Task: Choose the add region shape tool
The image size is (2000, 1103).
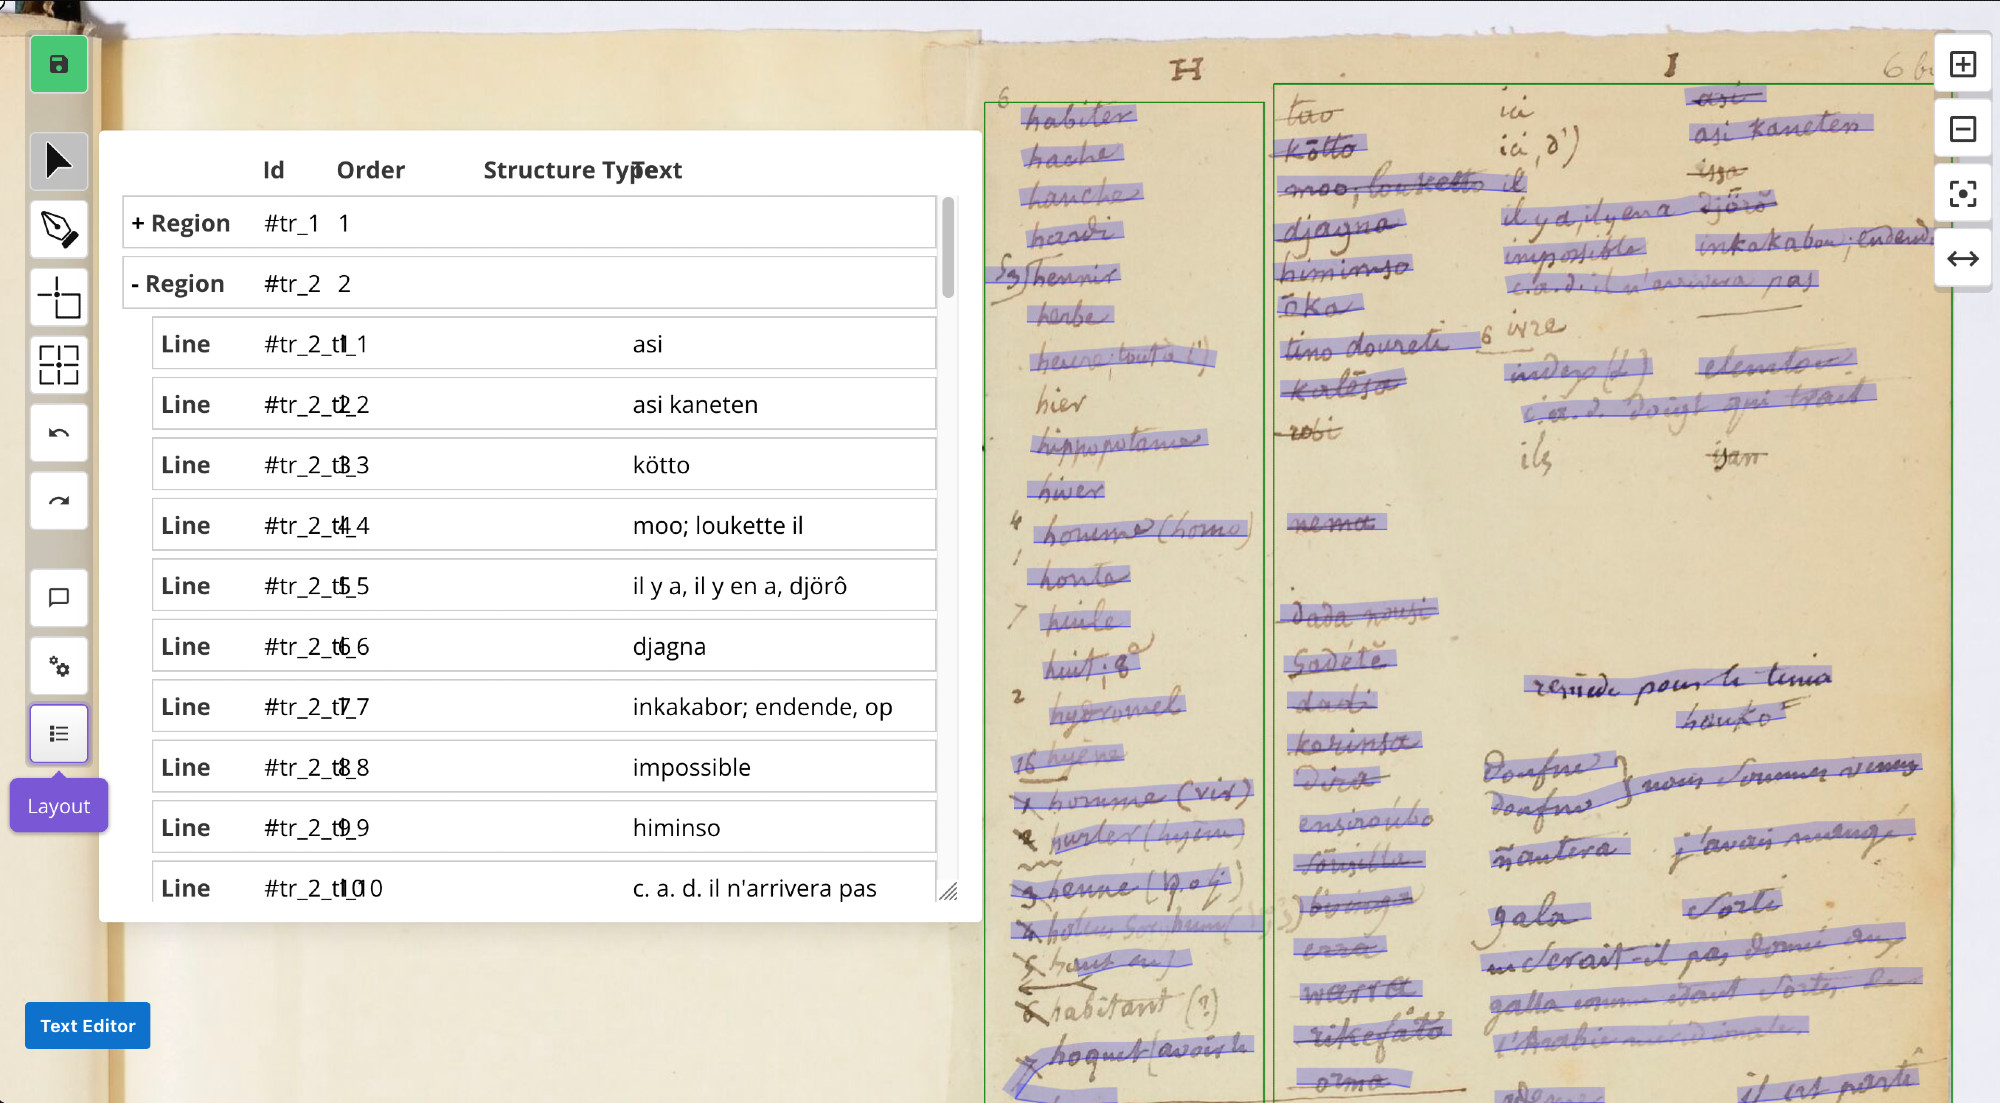Action: [59, 297]
